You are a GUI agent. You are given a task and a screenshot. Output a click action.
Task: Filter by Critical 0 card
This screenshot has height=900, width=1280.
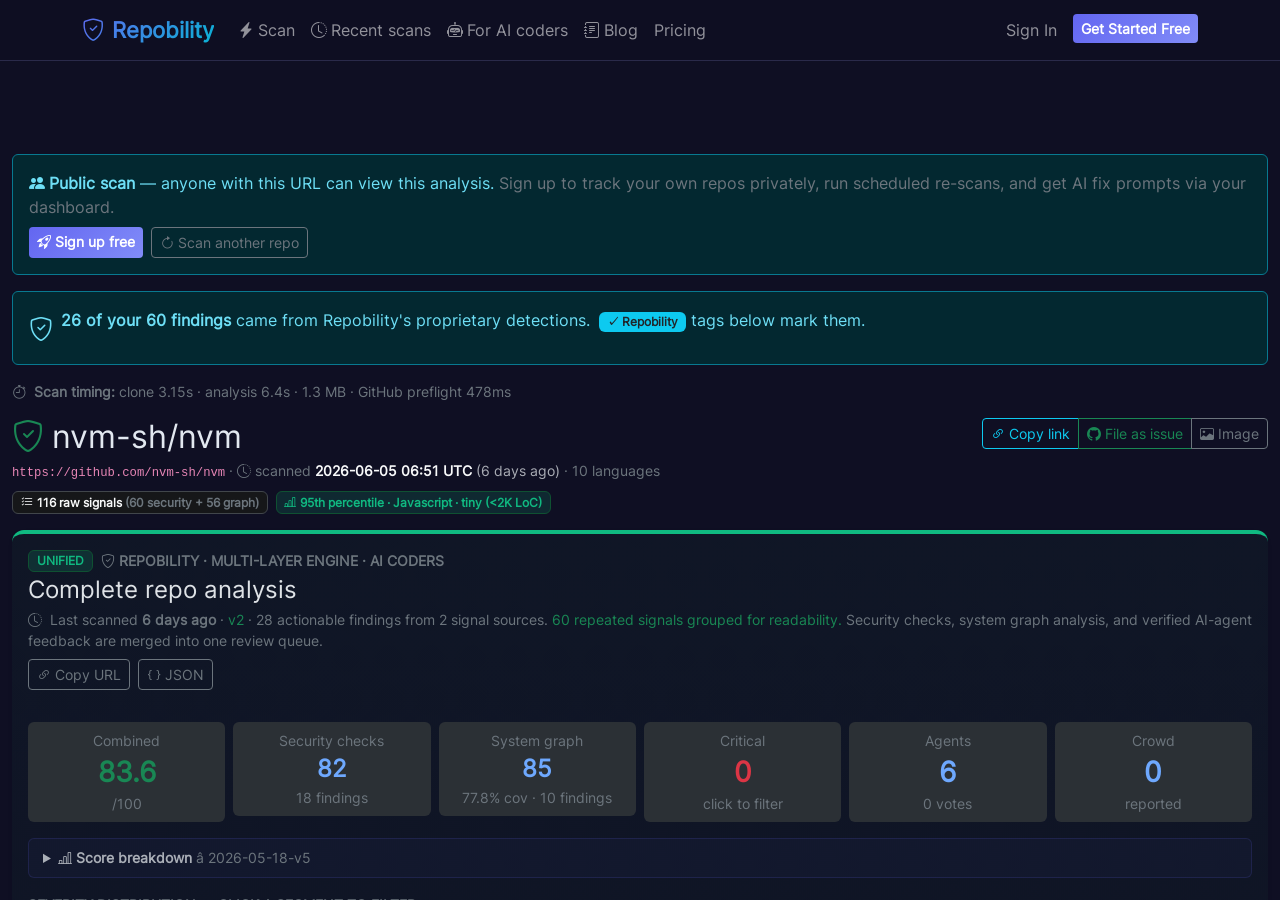pos(742,772)
